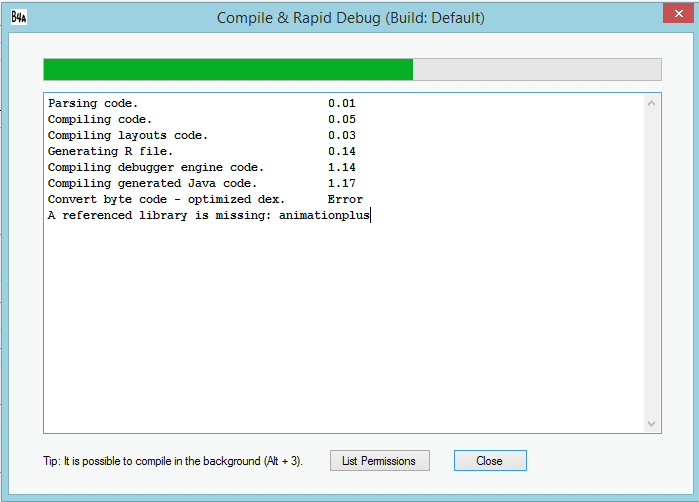Open the List Permissions dialog

tap(379, 461)
